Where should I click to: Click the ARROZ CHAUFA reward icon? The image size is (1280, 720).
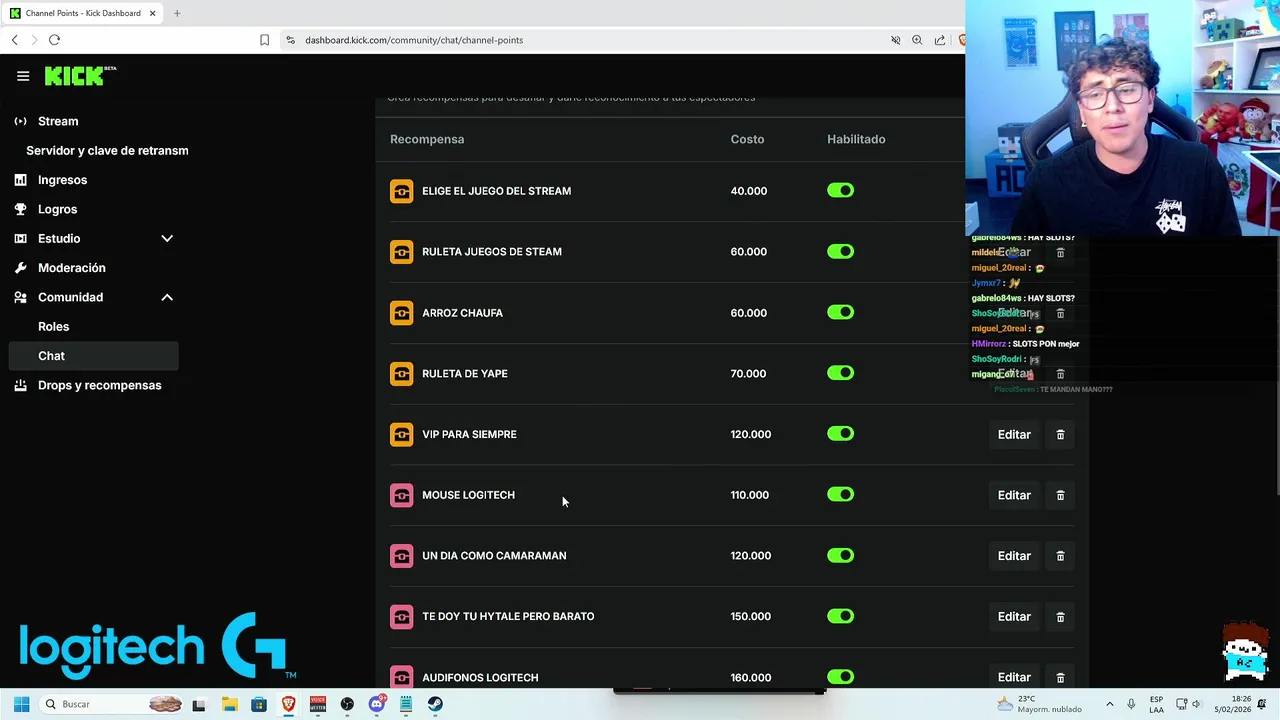tap(401, 313)
